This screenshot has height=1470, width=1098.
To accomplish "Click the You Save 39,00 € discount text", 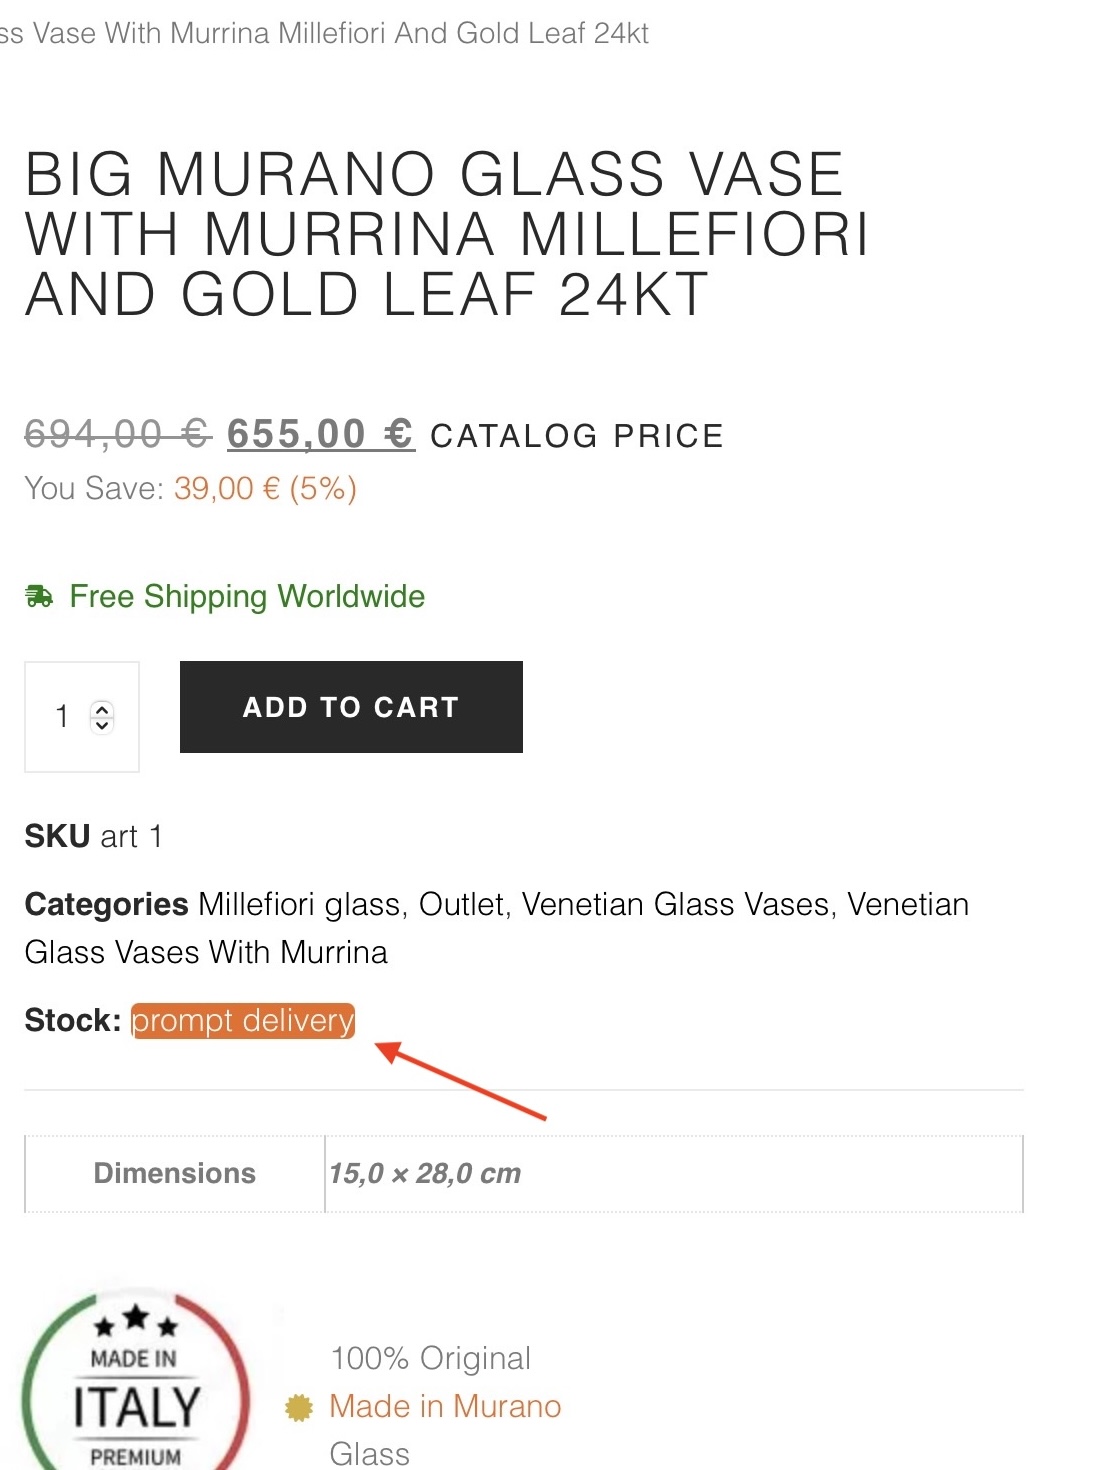I will click(190, 489).
